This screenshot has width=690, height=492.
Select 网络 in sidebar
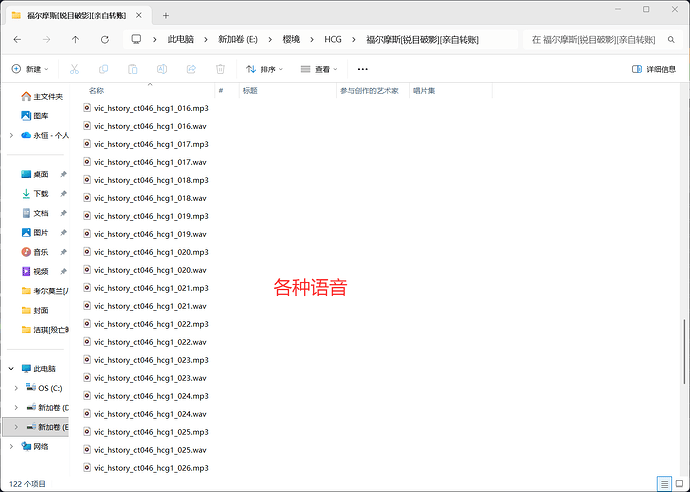tap(35, 446)
